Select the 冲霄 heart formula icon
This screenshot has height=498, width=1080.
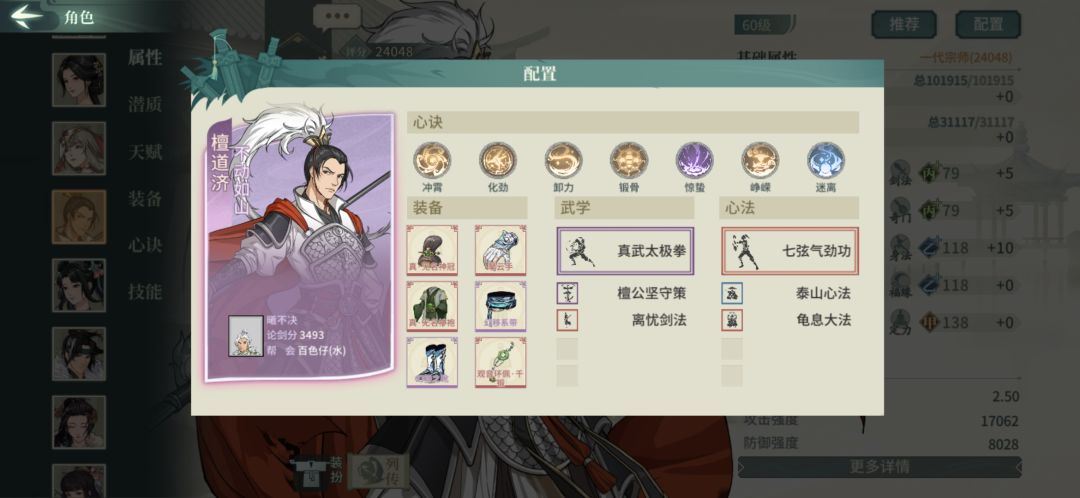432,160
